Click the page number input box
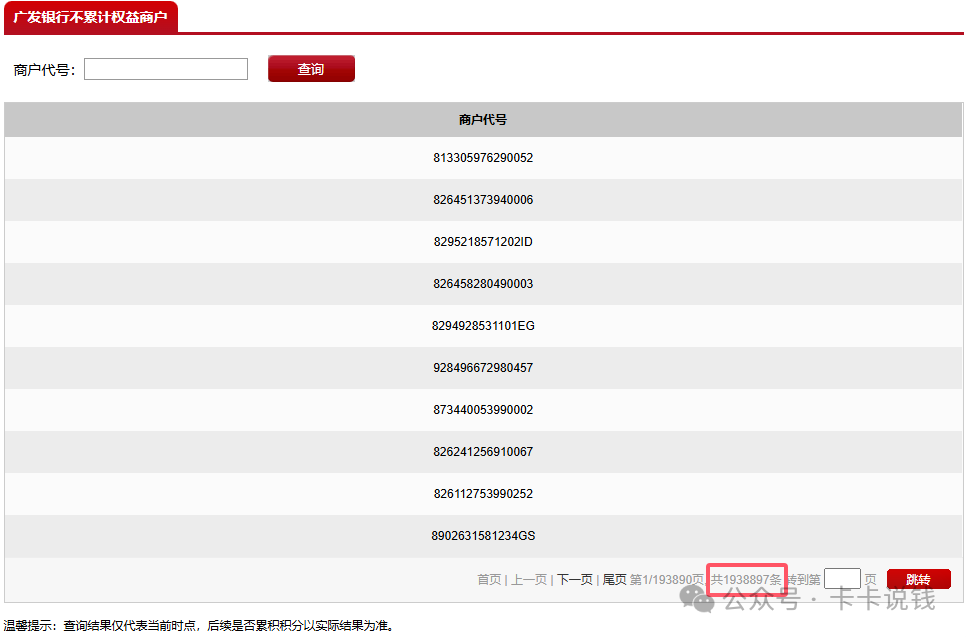 pos(842,579)
